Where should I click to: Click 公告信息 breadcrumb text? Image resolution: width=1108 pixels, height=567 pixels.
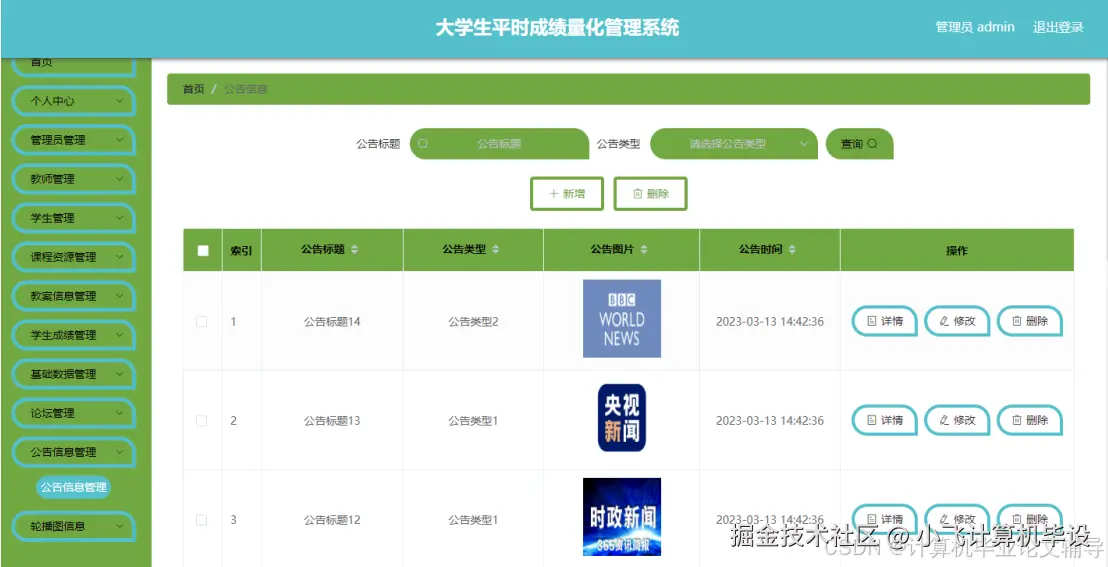click(246, 89)
